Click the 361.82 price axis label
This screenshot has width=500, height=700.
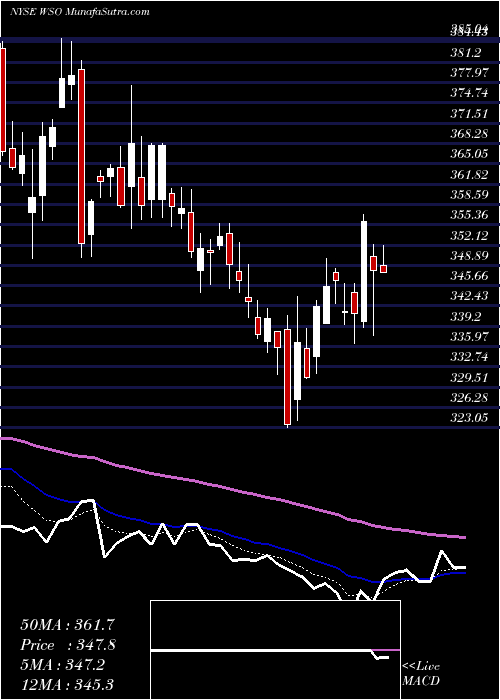(x=471, y=175)
